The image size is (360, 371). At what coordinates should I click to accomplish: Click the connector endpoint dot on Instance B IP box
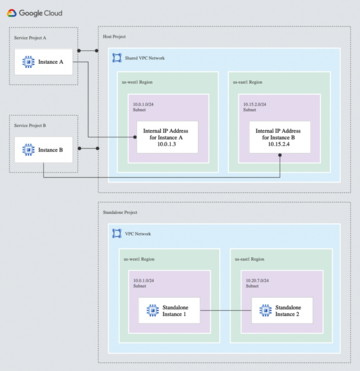[280, 155]
